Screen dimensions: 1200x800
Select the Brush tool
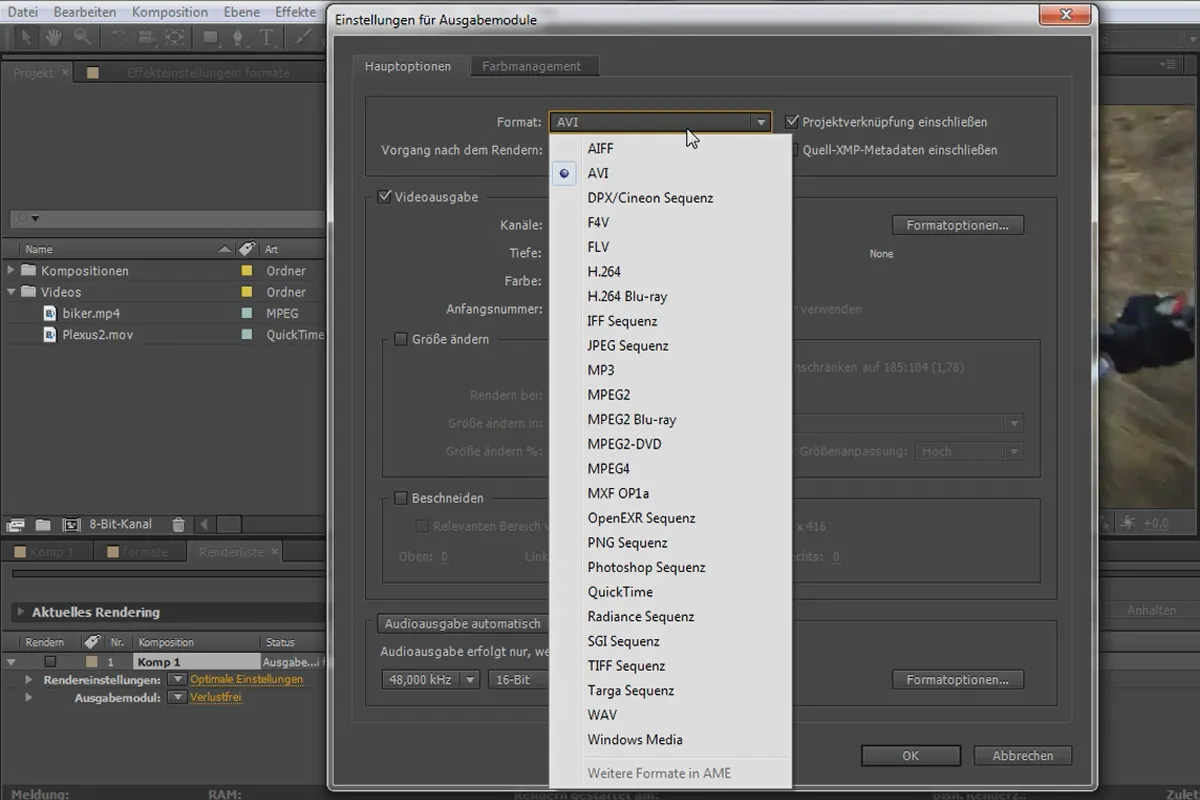click(x=303, y=38)
